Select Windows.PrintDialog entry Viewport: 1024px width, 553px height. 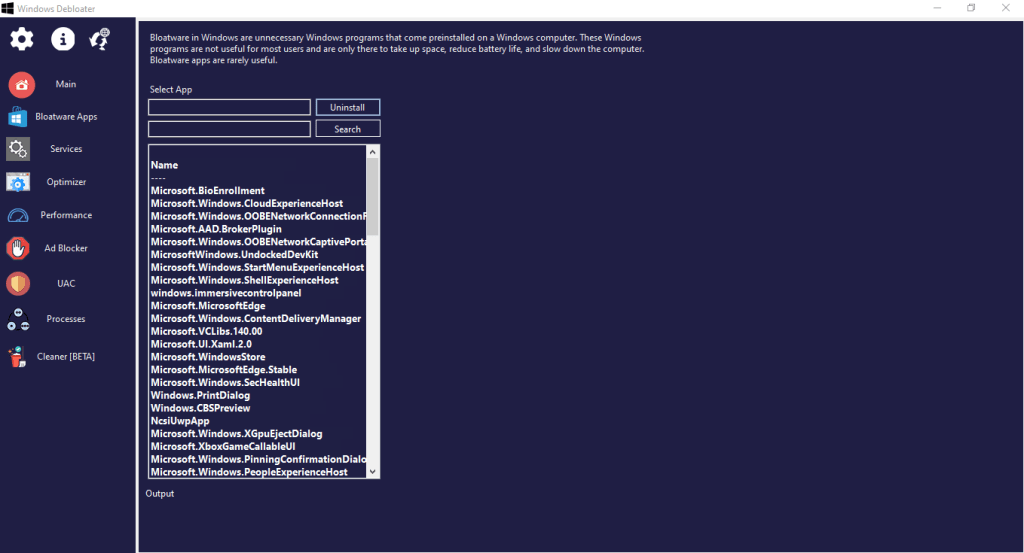(200, 396)
